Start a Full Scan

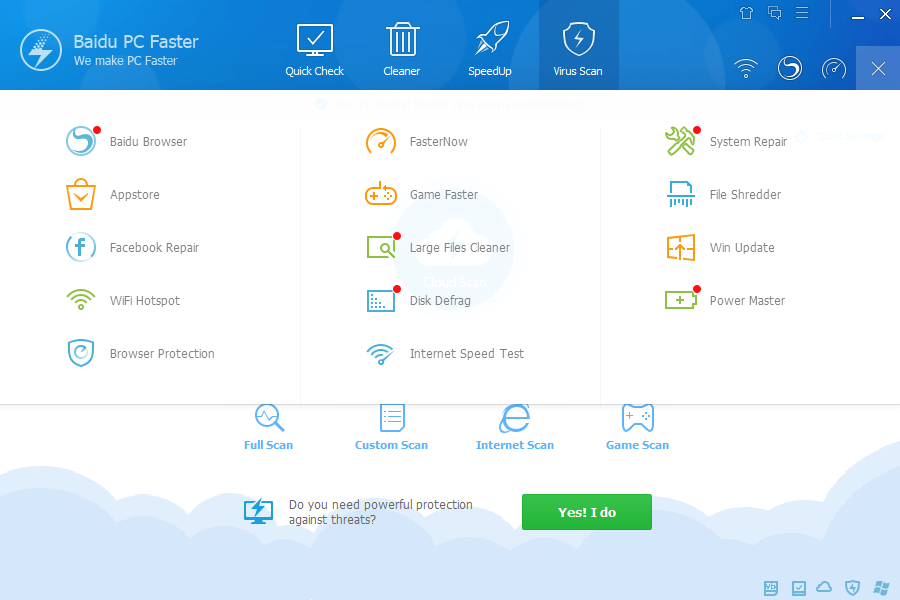(269, 427)
